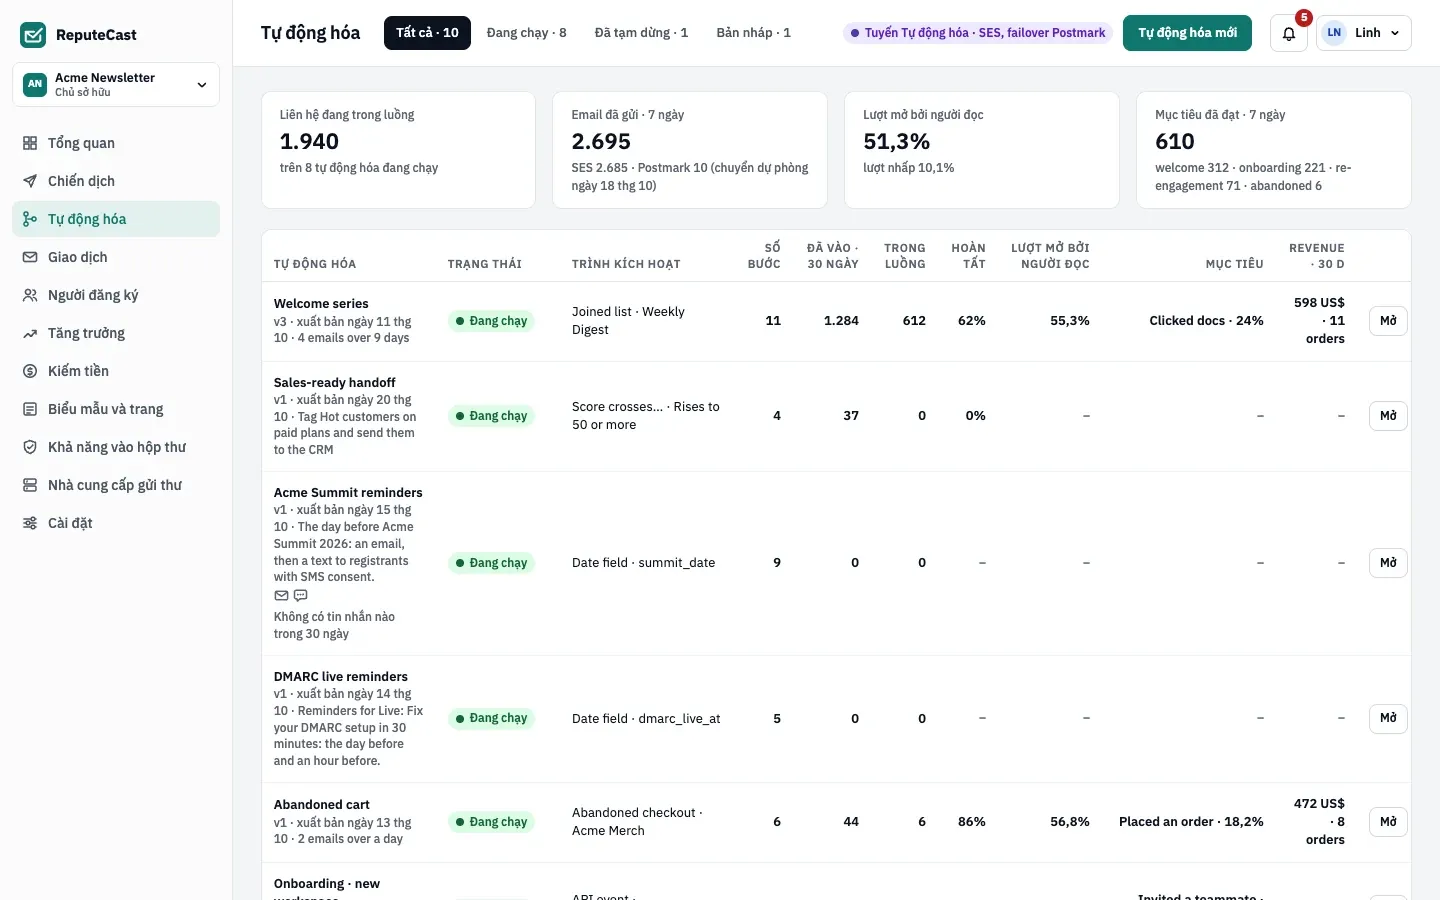Image resolution: width=1440 pixels, height=900 pixels.
Task: Switch to Đã tạm dừng · 1 tab
Action: (641, 33)
